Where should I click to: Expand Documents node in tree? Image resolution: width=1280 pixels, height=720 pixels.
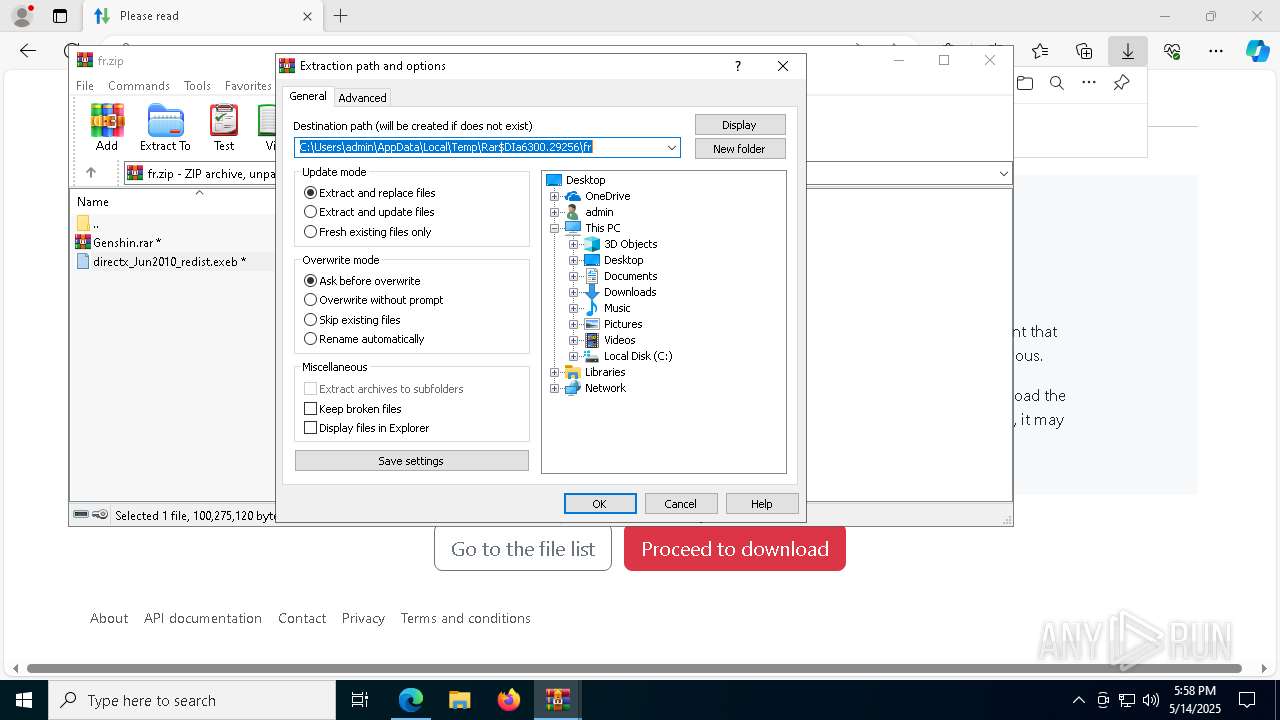click(573, 276)
